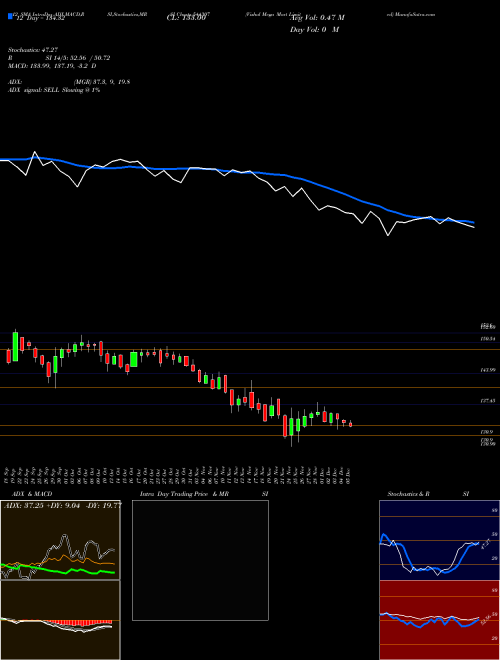The width and height of the screenshot is (500, 660).
Task: Select the 'Avg Vol: 0.47 M' reading
Action: pos(317,18)
